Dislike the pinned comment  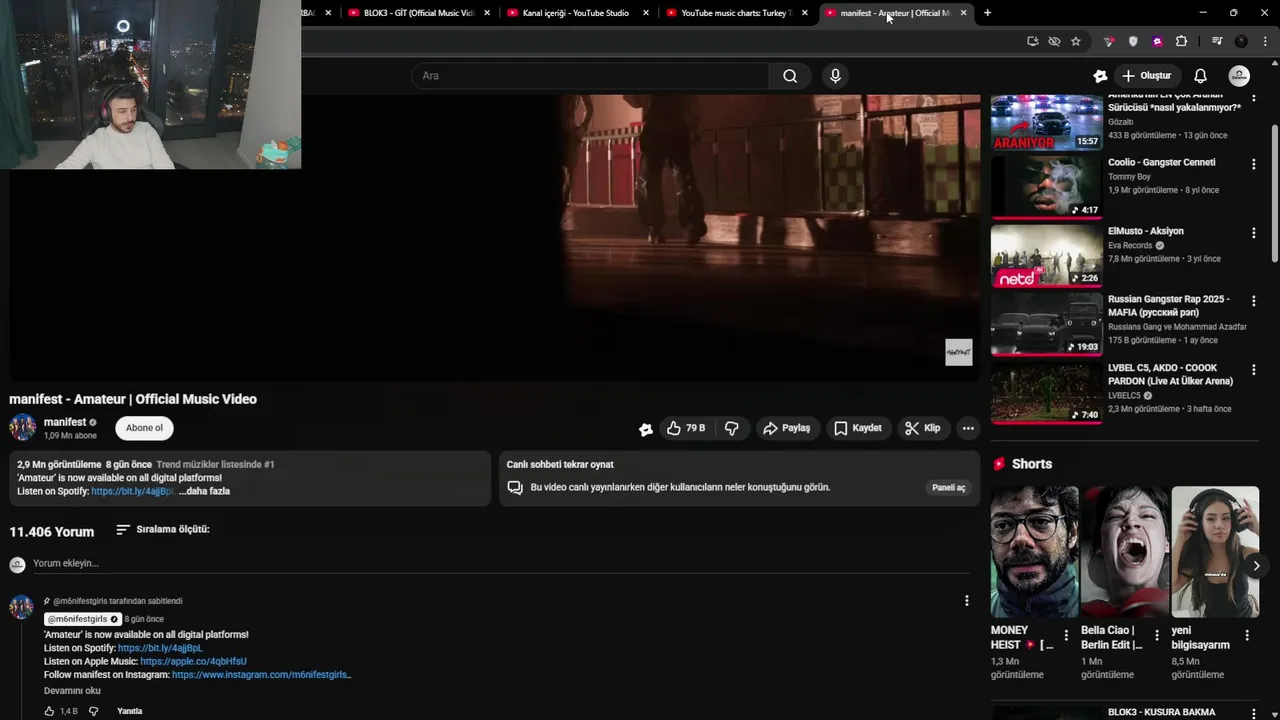[x=93, y=711]
